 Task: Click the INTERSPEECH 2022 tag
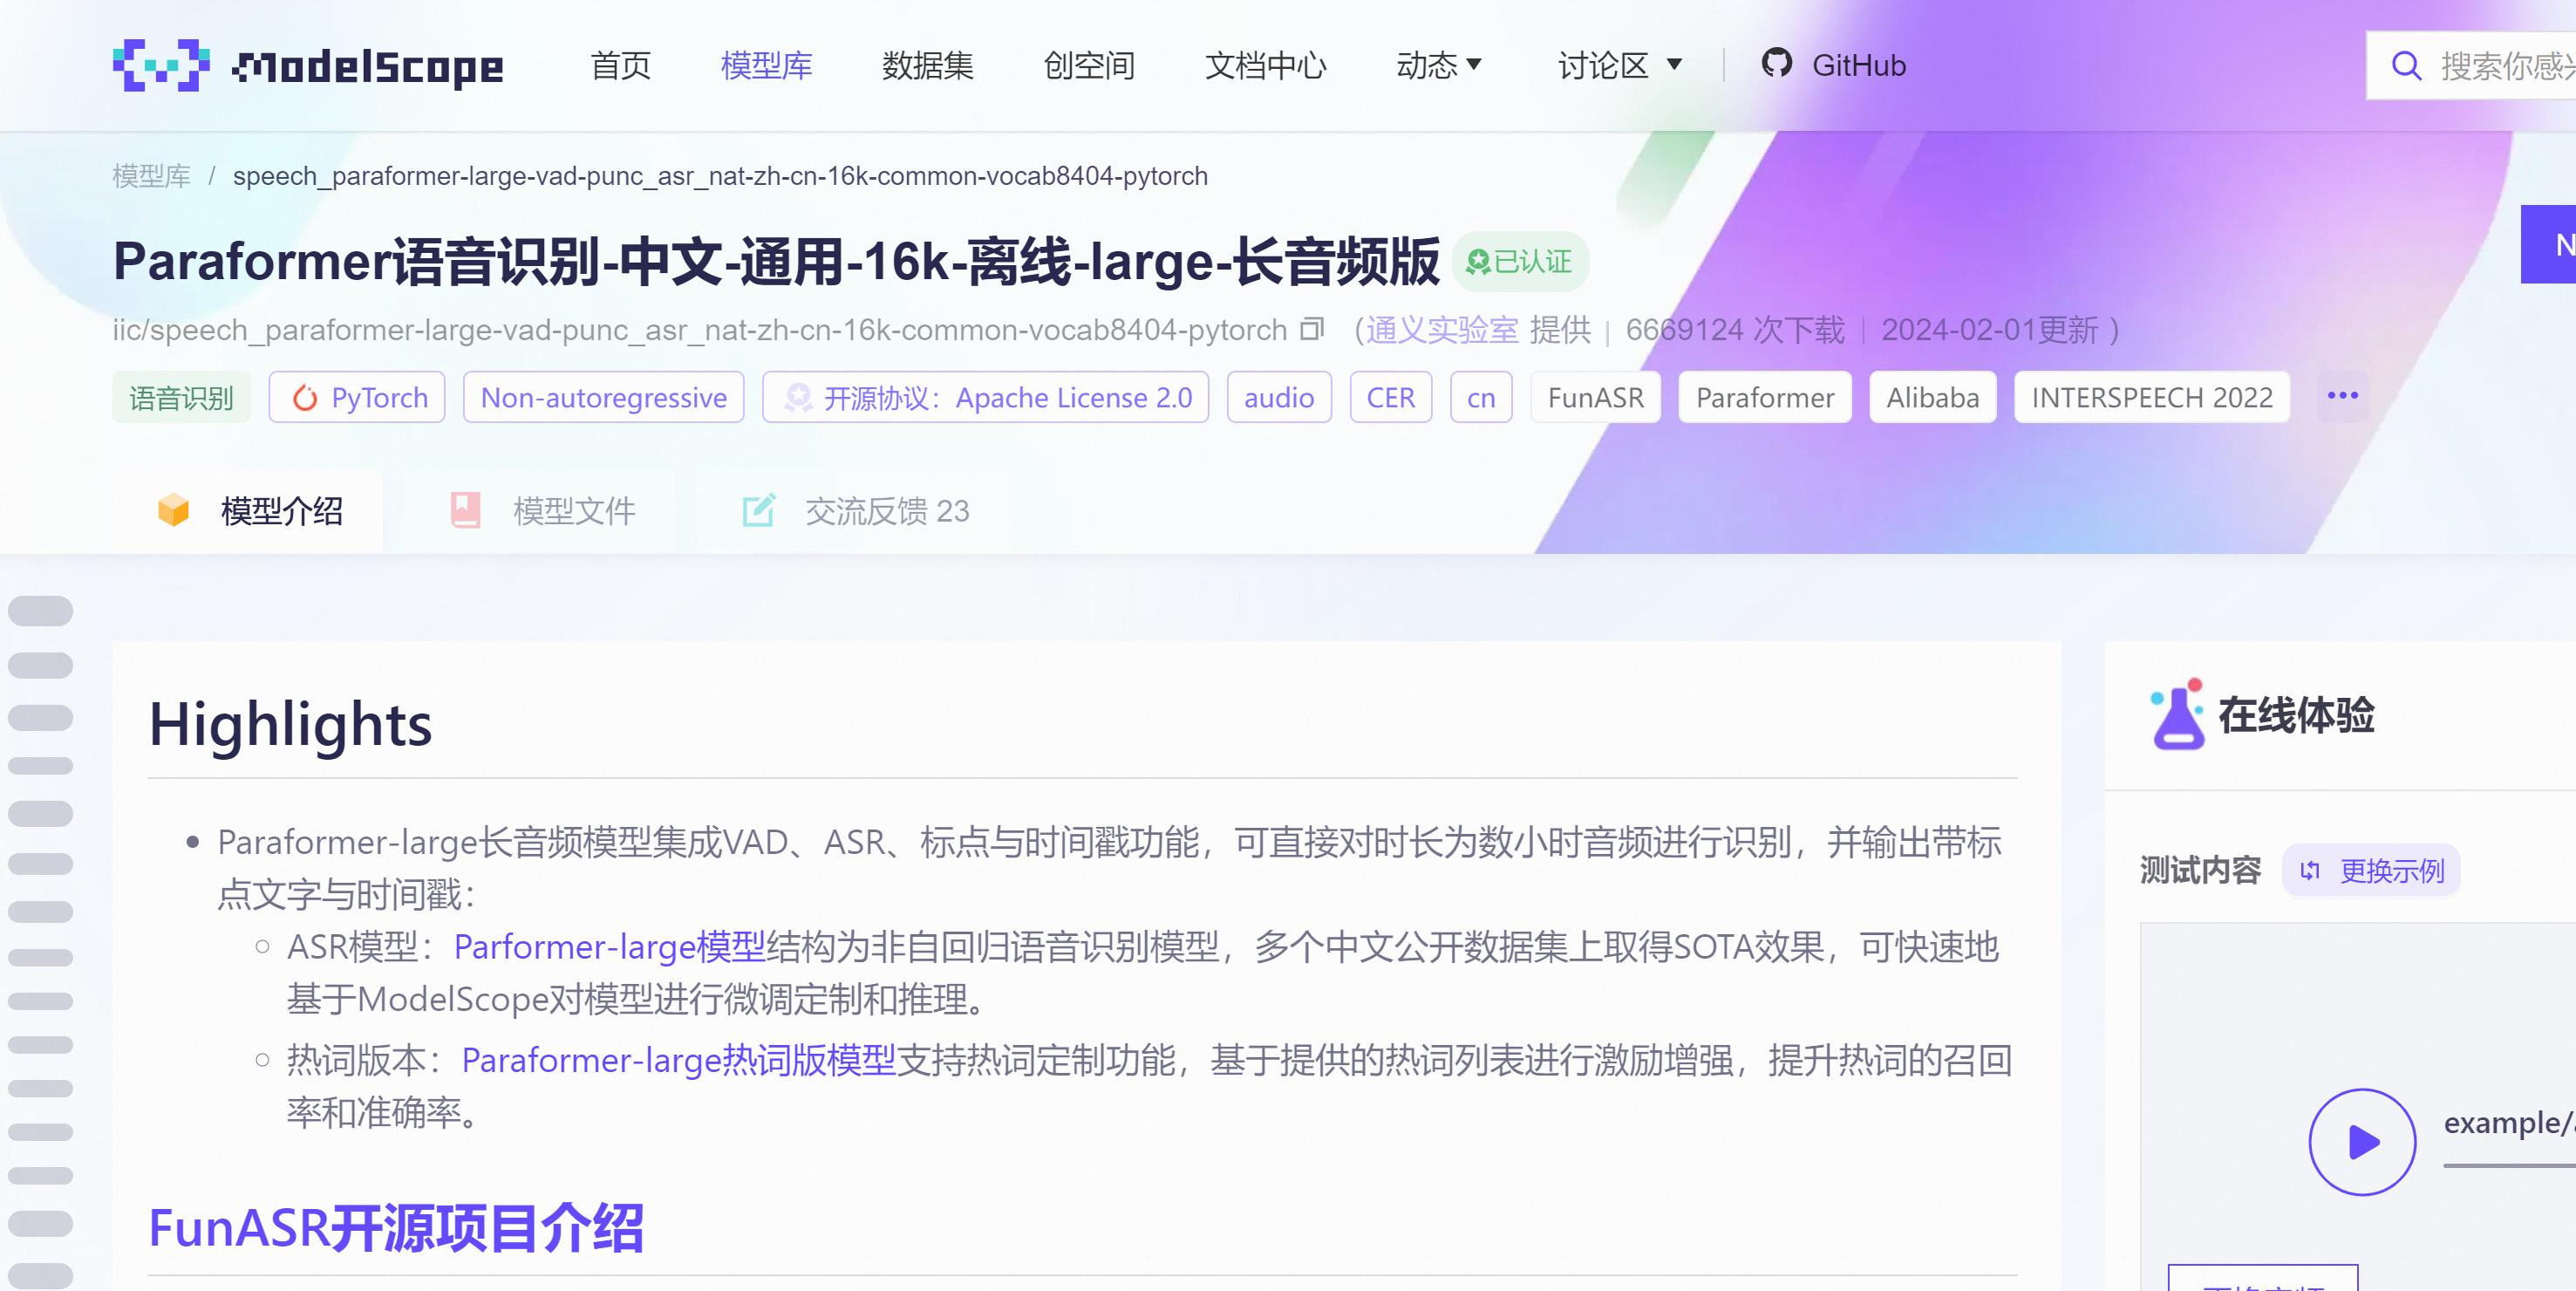2152,398
